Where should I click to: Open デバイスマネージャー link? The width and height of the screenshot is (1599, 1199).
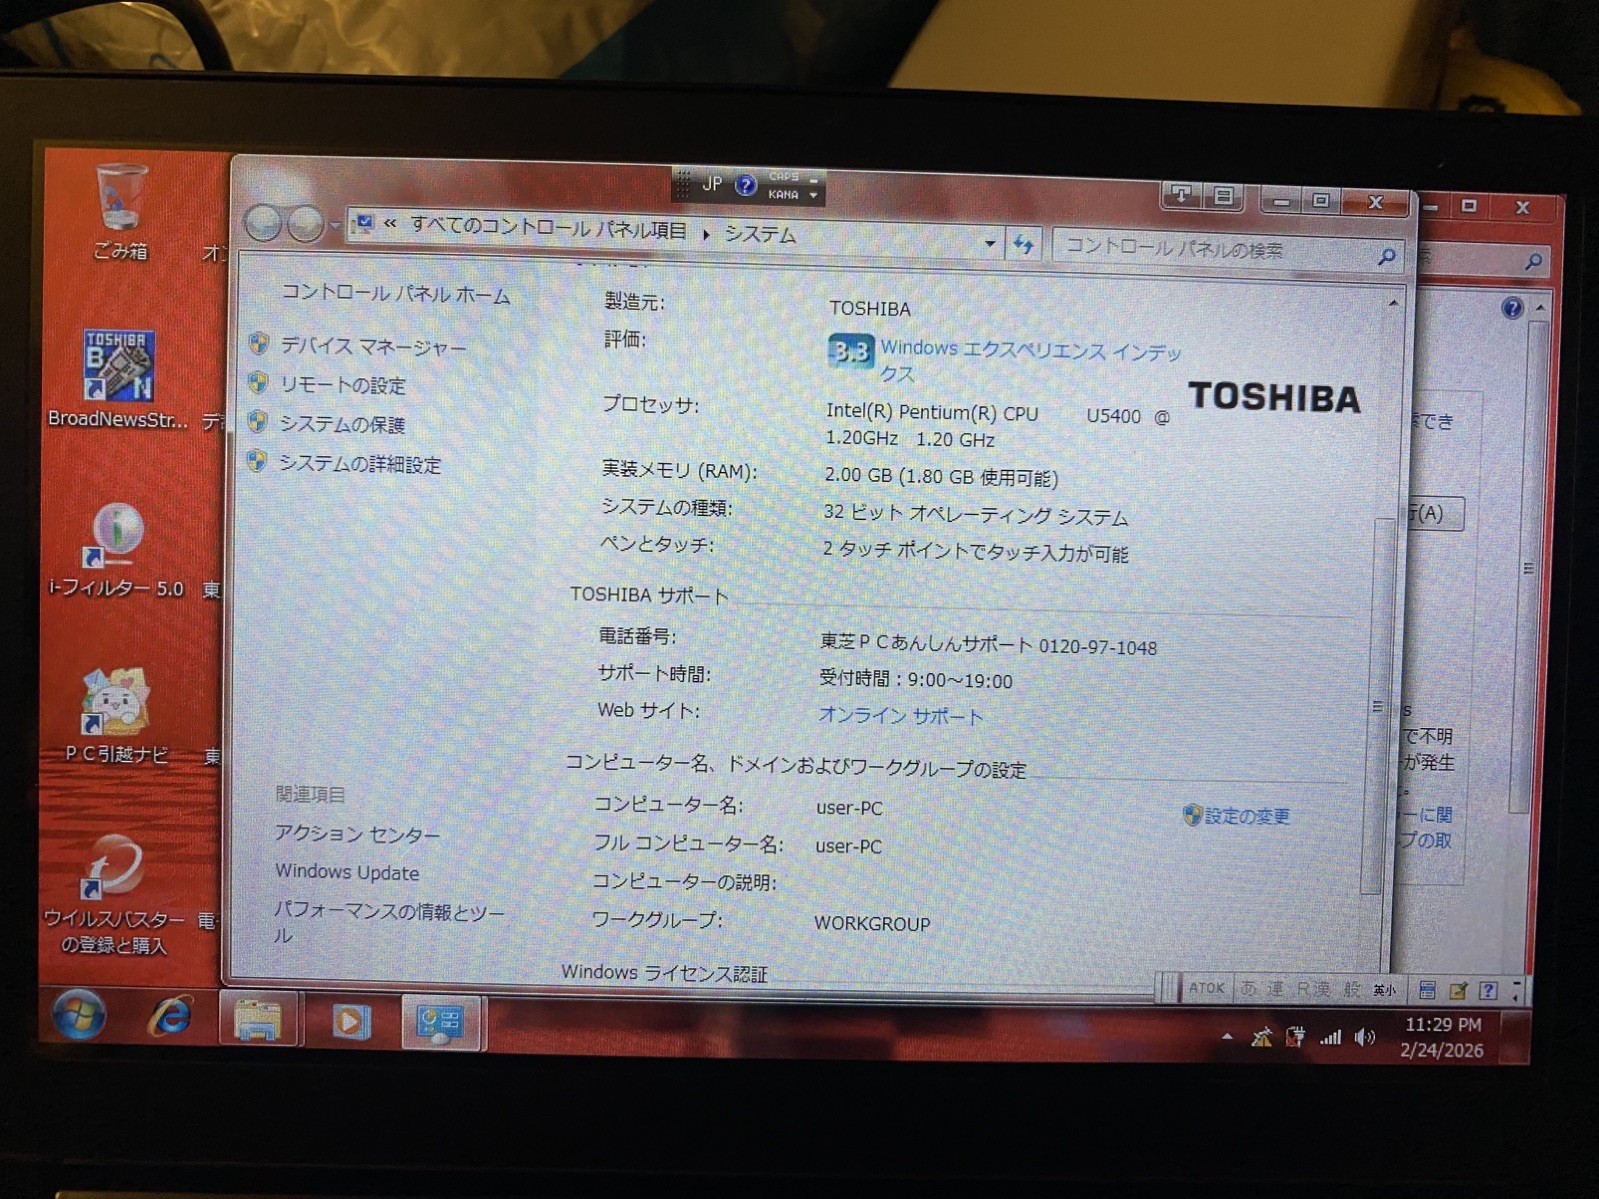(373, 347)
